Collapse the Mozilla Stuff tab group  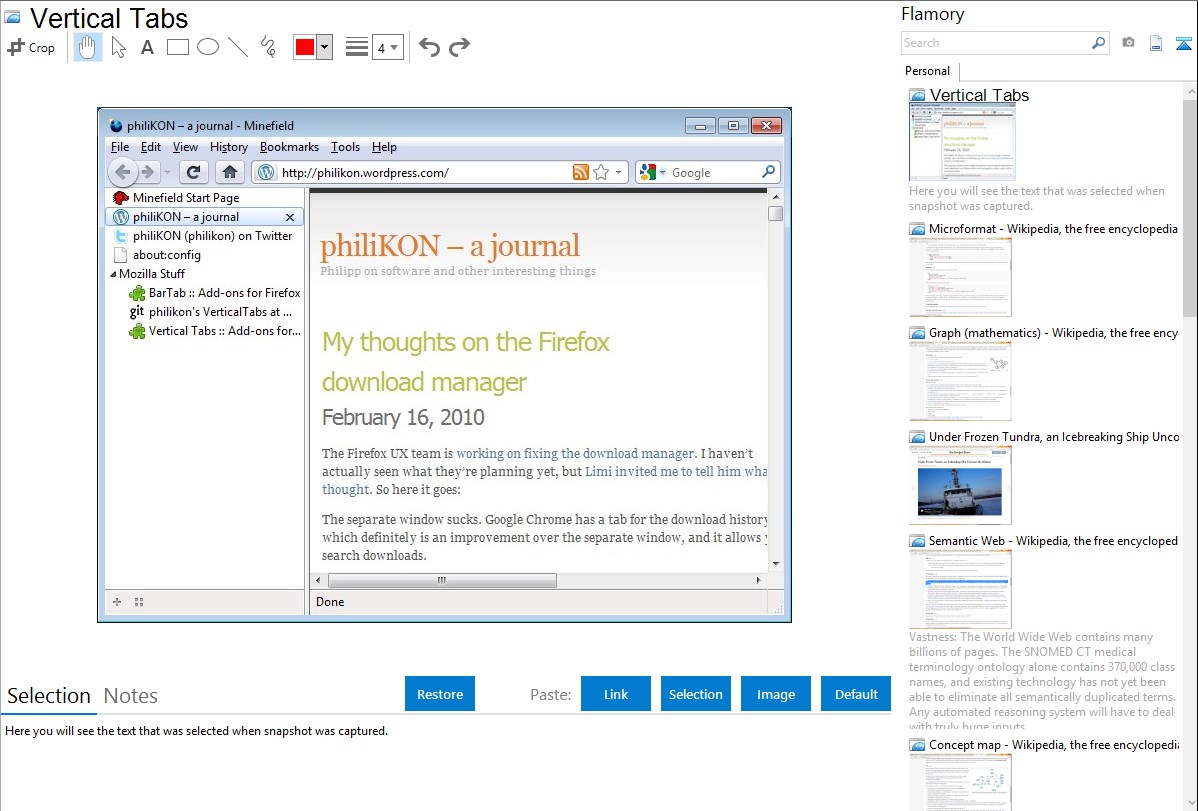click(113, 274)
